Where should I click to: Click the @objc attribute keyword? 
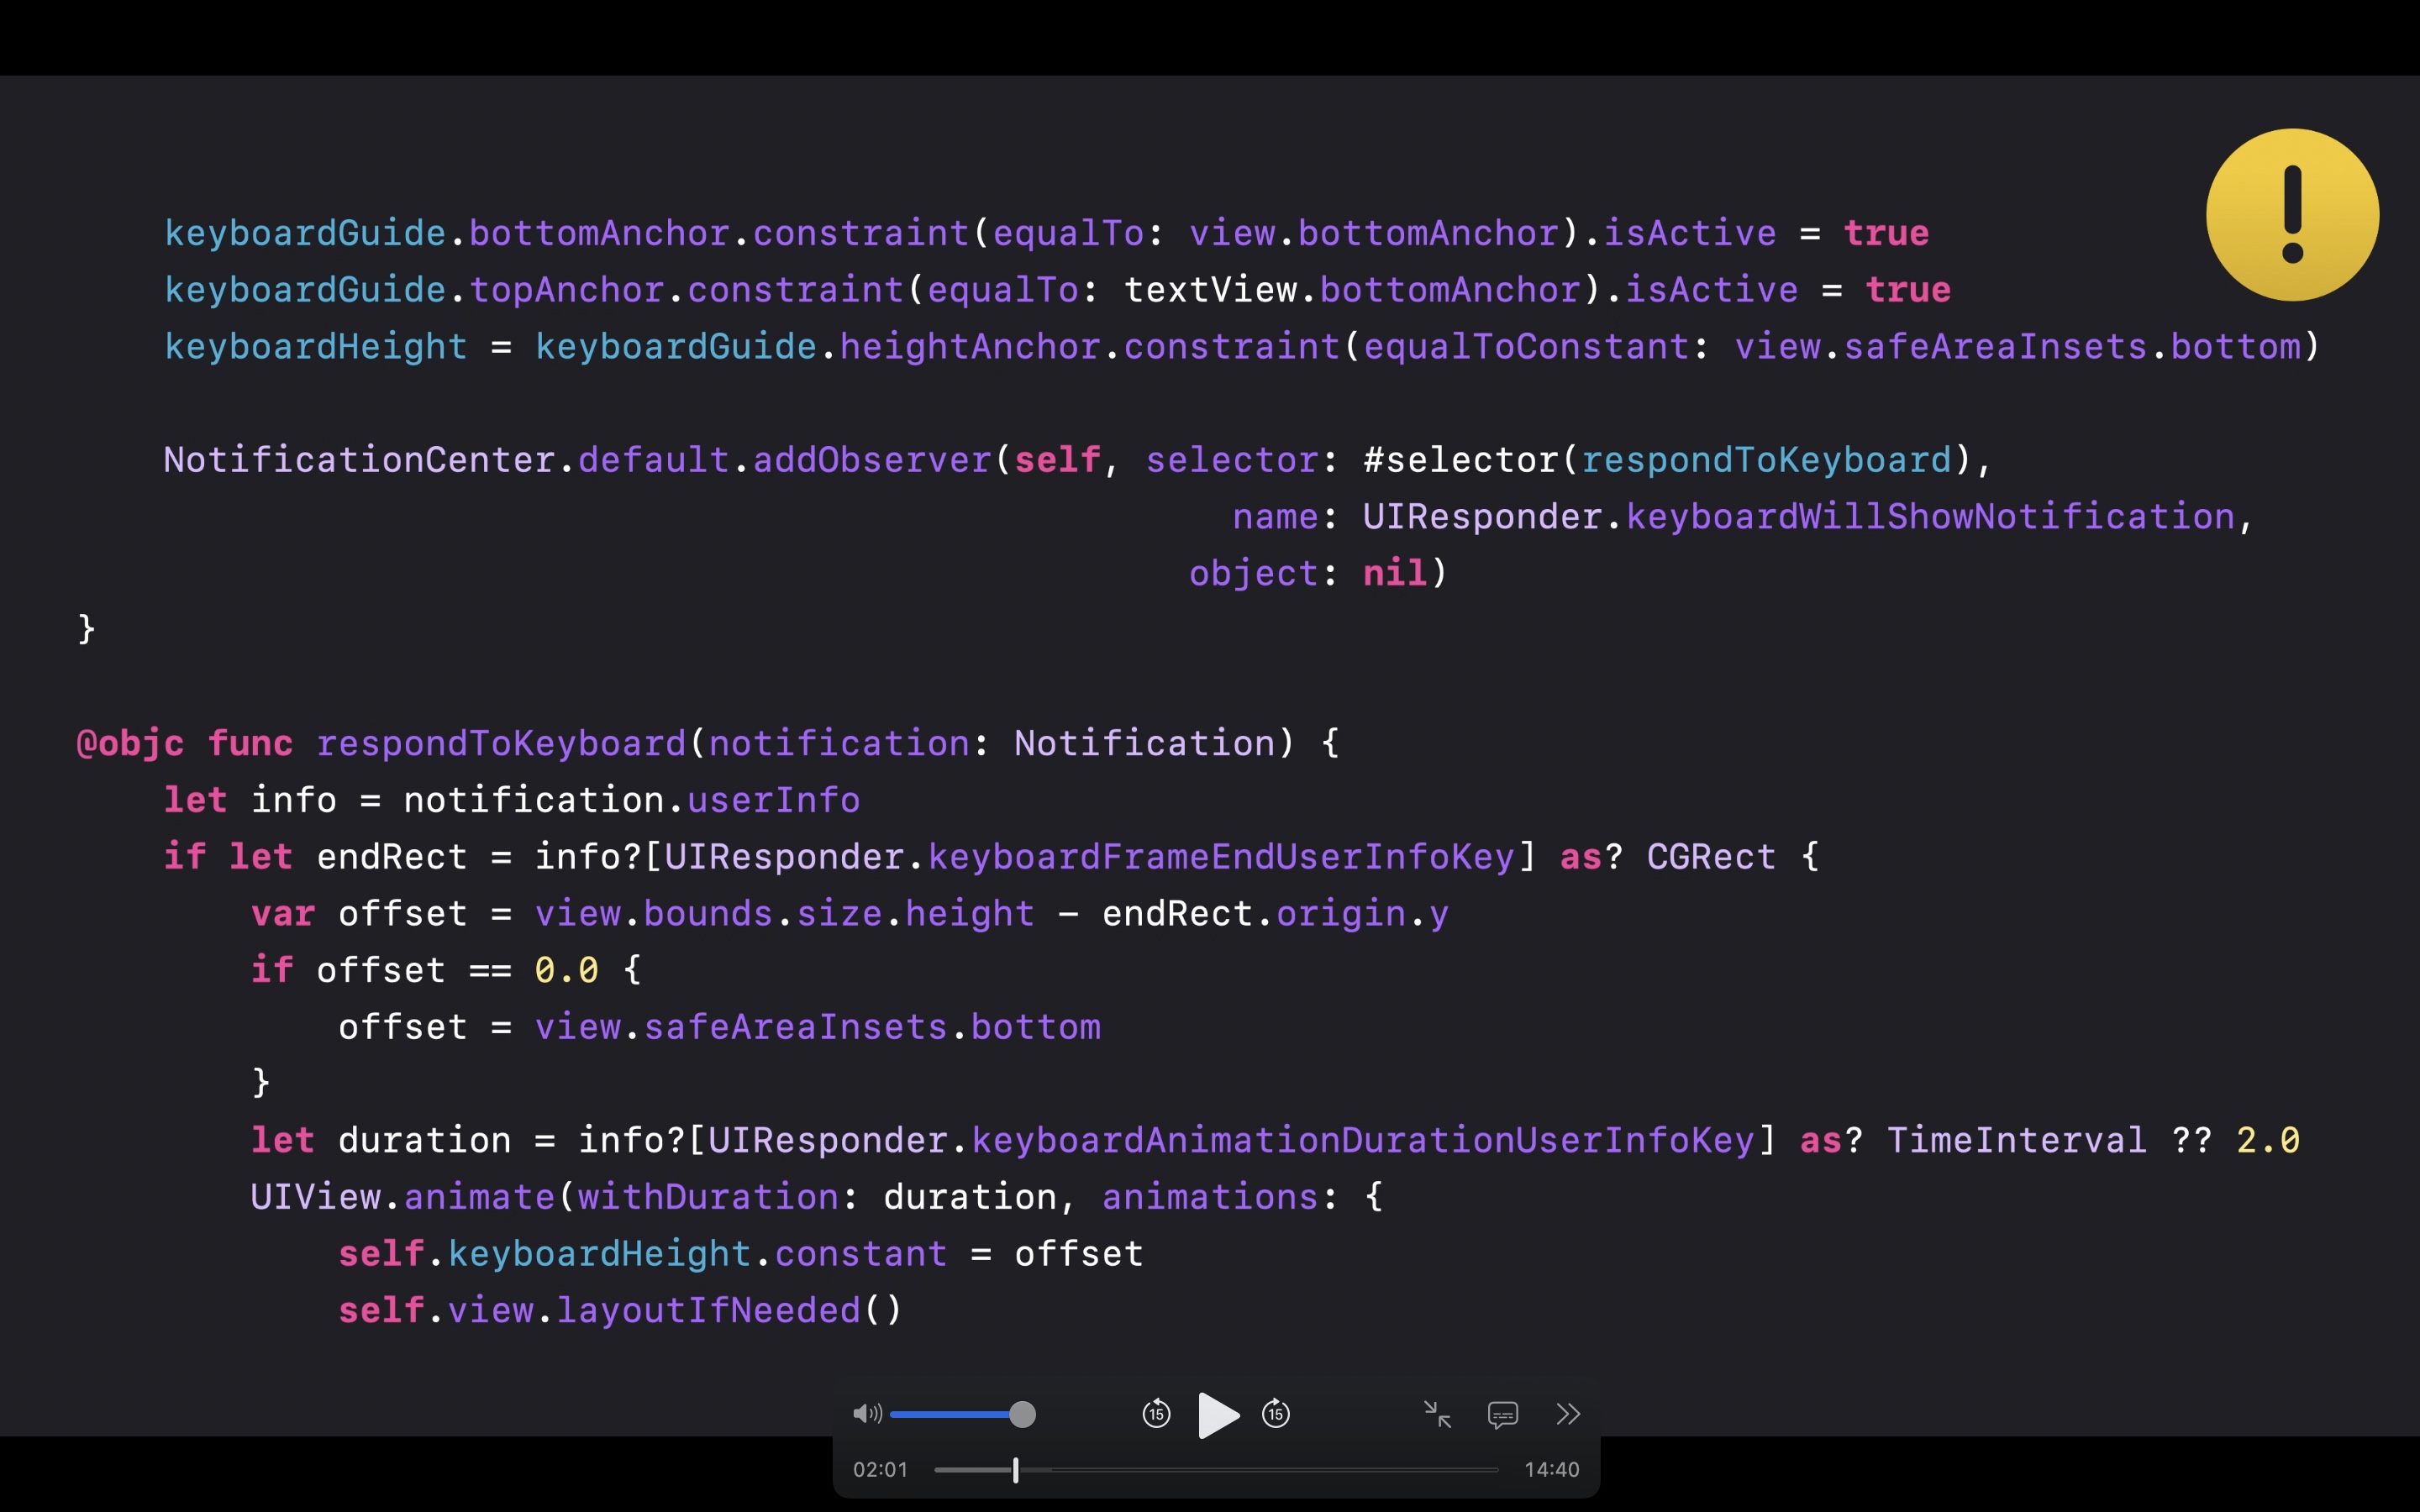click(x=130, y=743)
